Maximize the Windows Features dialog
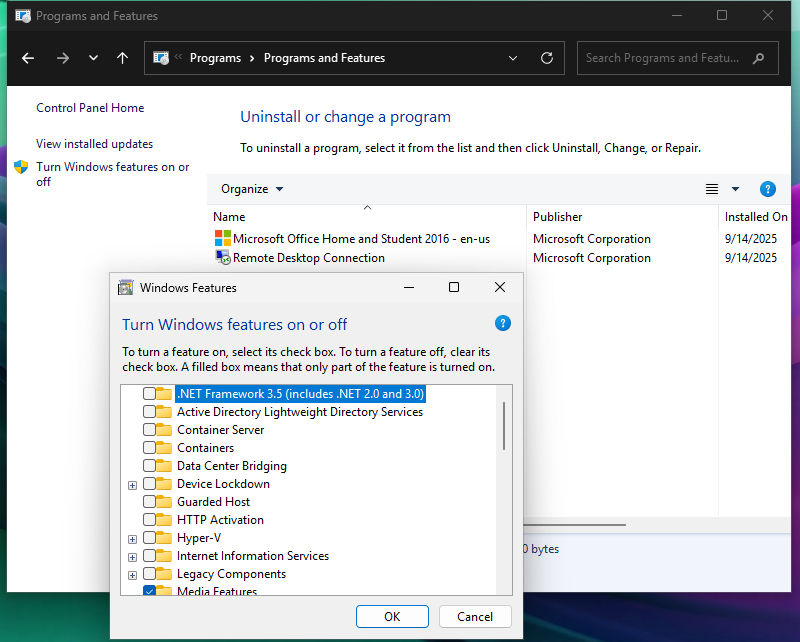Image resolution: width=800 pixels, height=642 pixels. (454, 287)
